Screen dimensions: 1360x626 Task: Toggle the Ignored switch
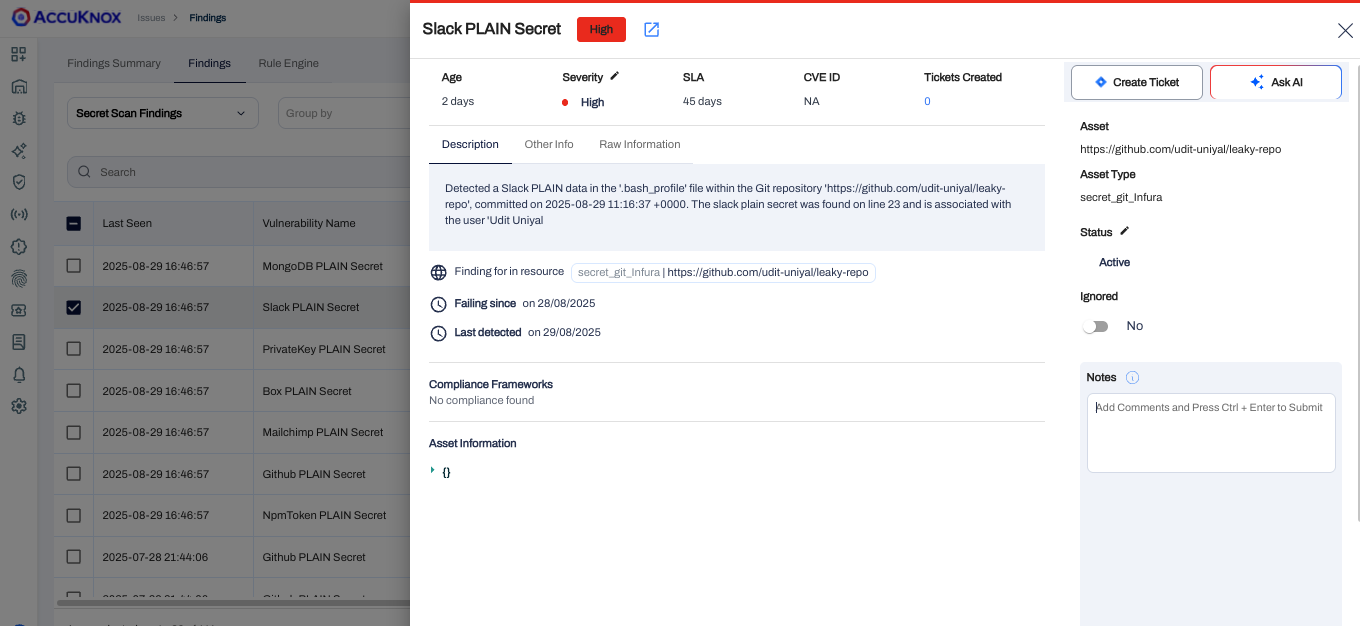(1096, 326)
